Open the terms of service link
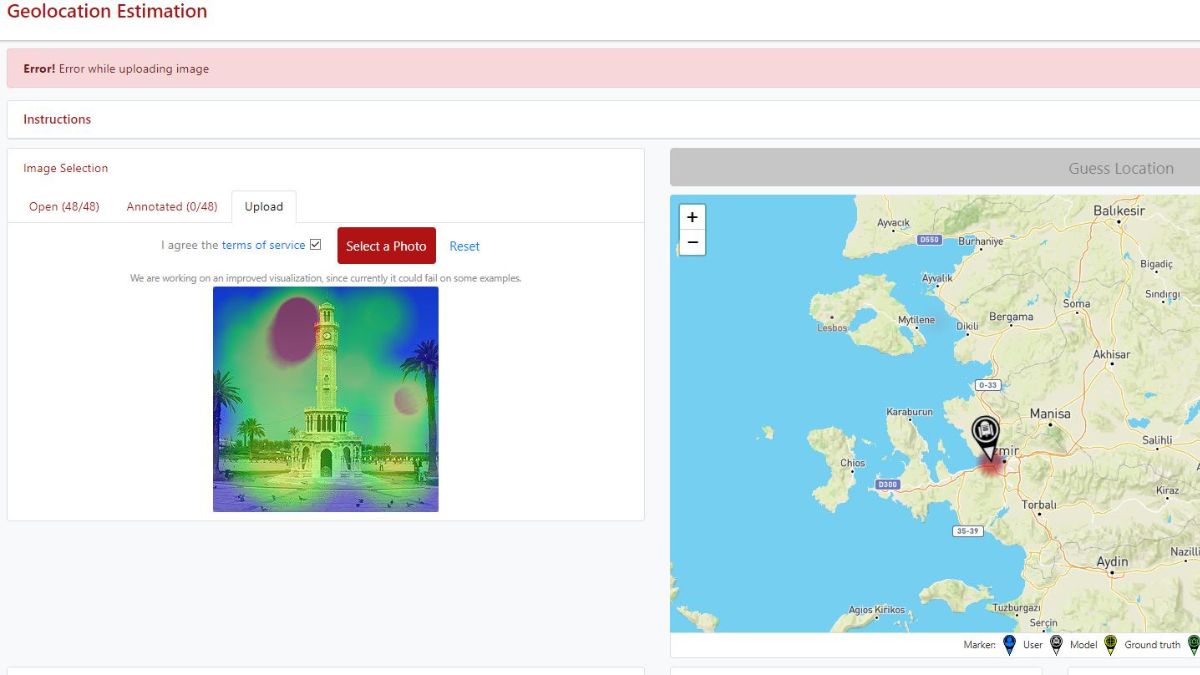Screen dimensions: 1200x675 coord(263,245)
